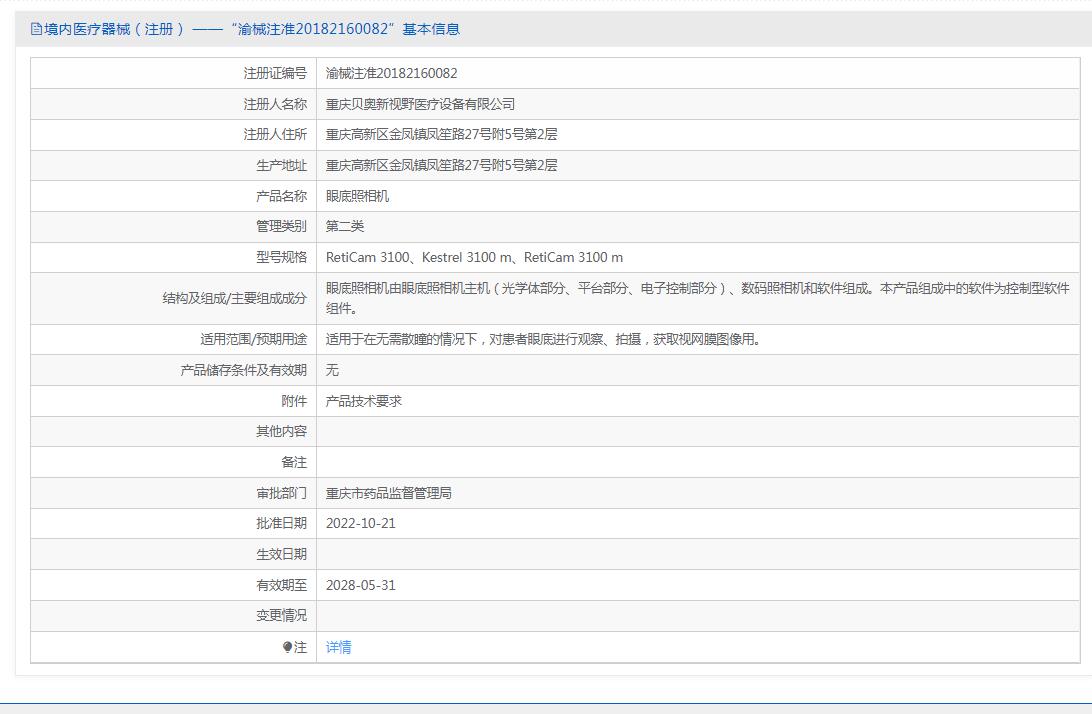Image resolution: width=1092 pixels, height=714 pixels.
Task: Click the 产品名称 label
Action: pos(281,196)
